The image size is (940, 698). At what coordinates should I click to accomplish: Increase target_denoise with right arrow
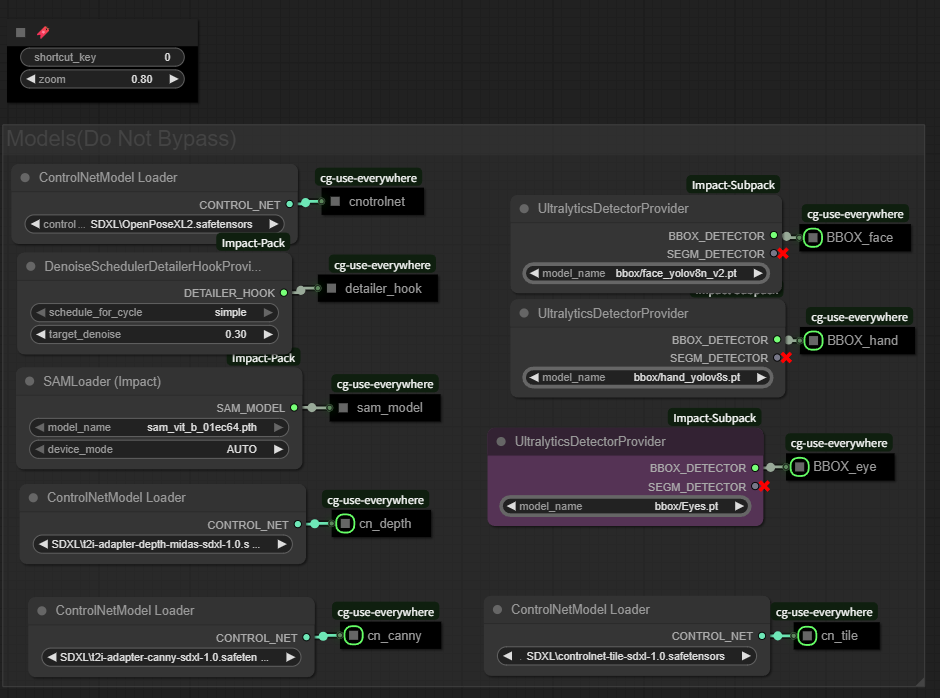coord(268,334)
